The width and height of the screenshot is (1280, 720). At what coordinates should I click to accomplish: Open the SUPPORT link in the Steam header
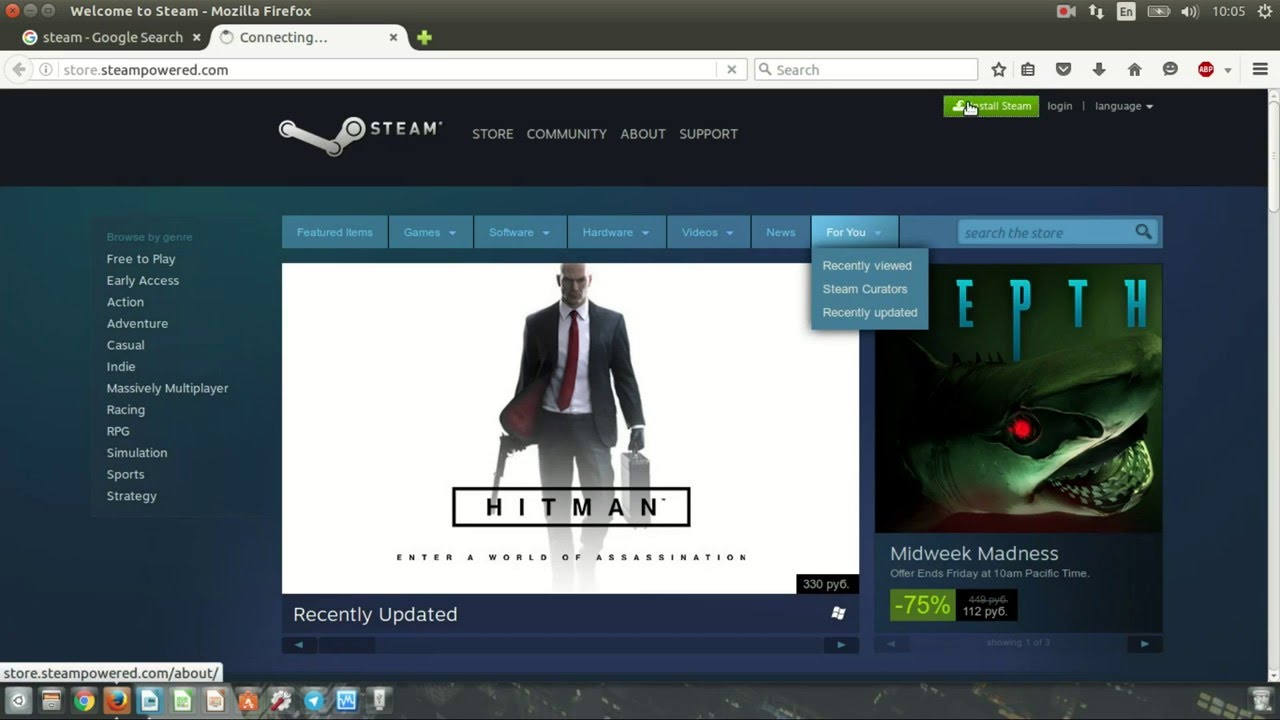(x=708, y=134)
